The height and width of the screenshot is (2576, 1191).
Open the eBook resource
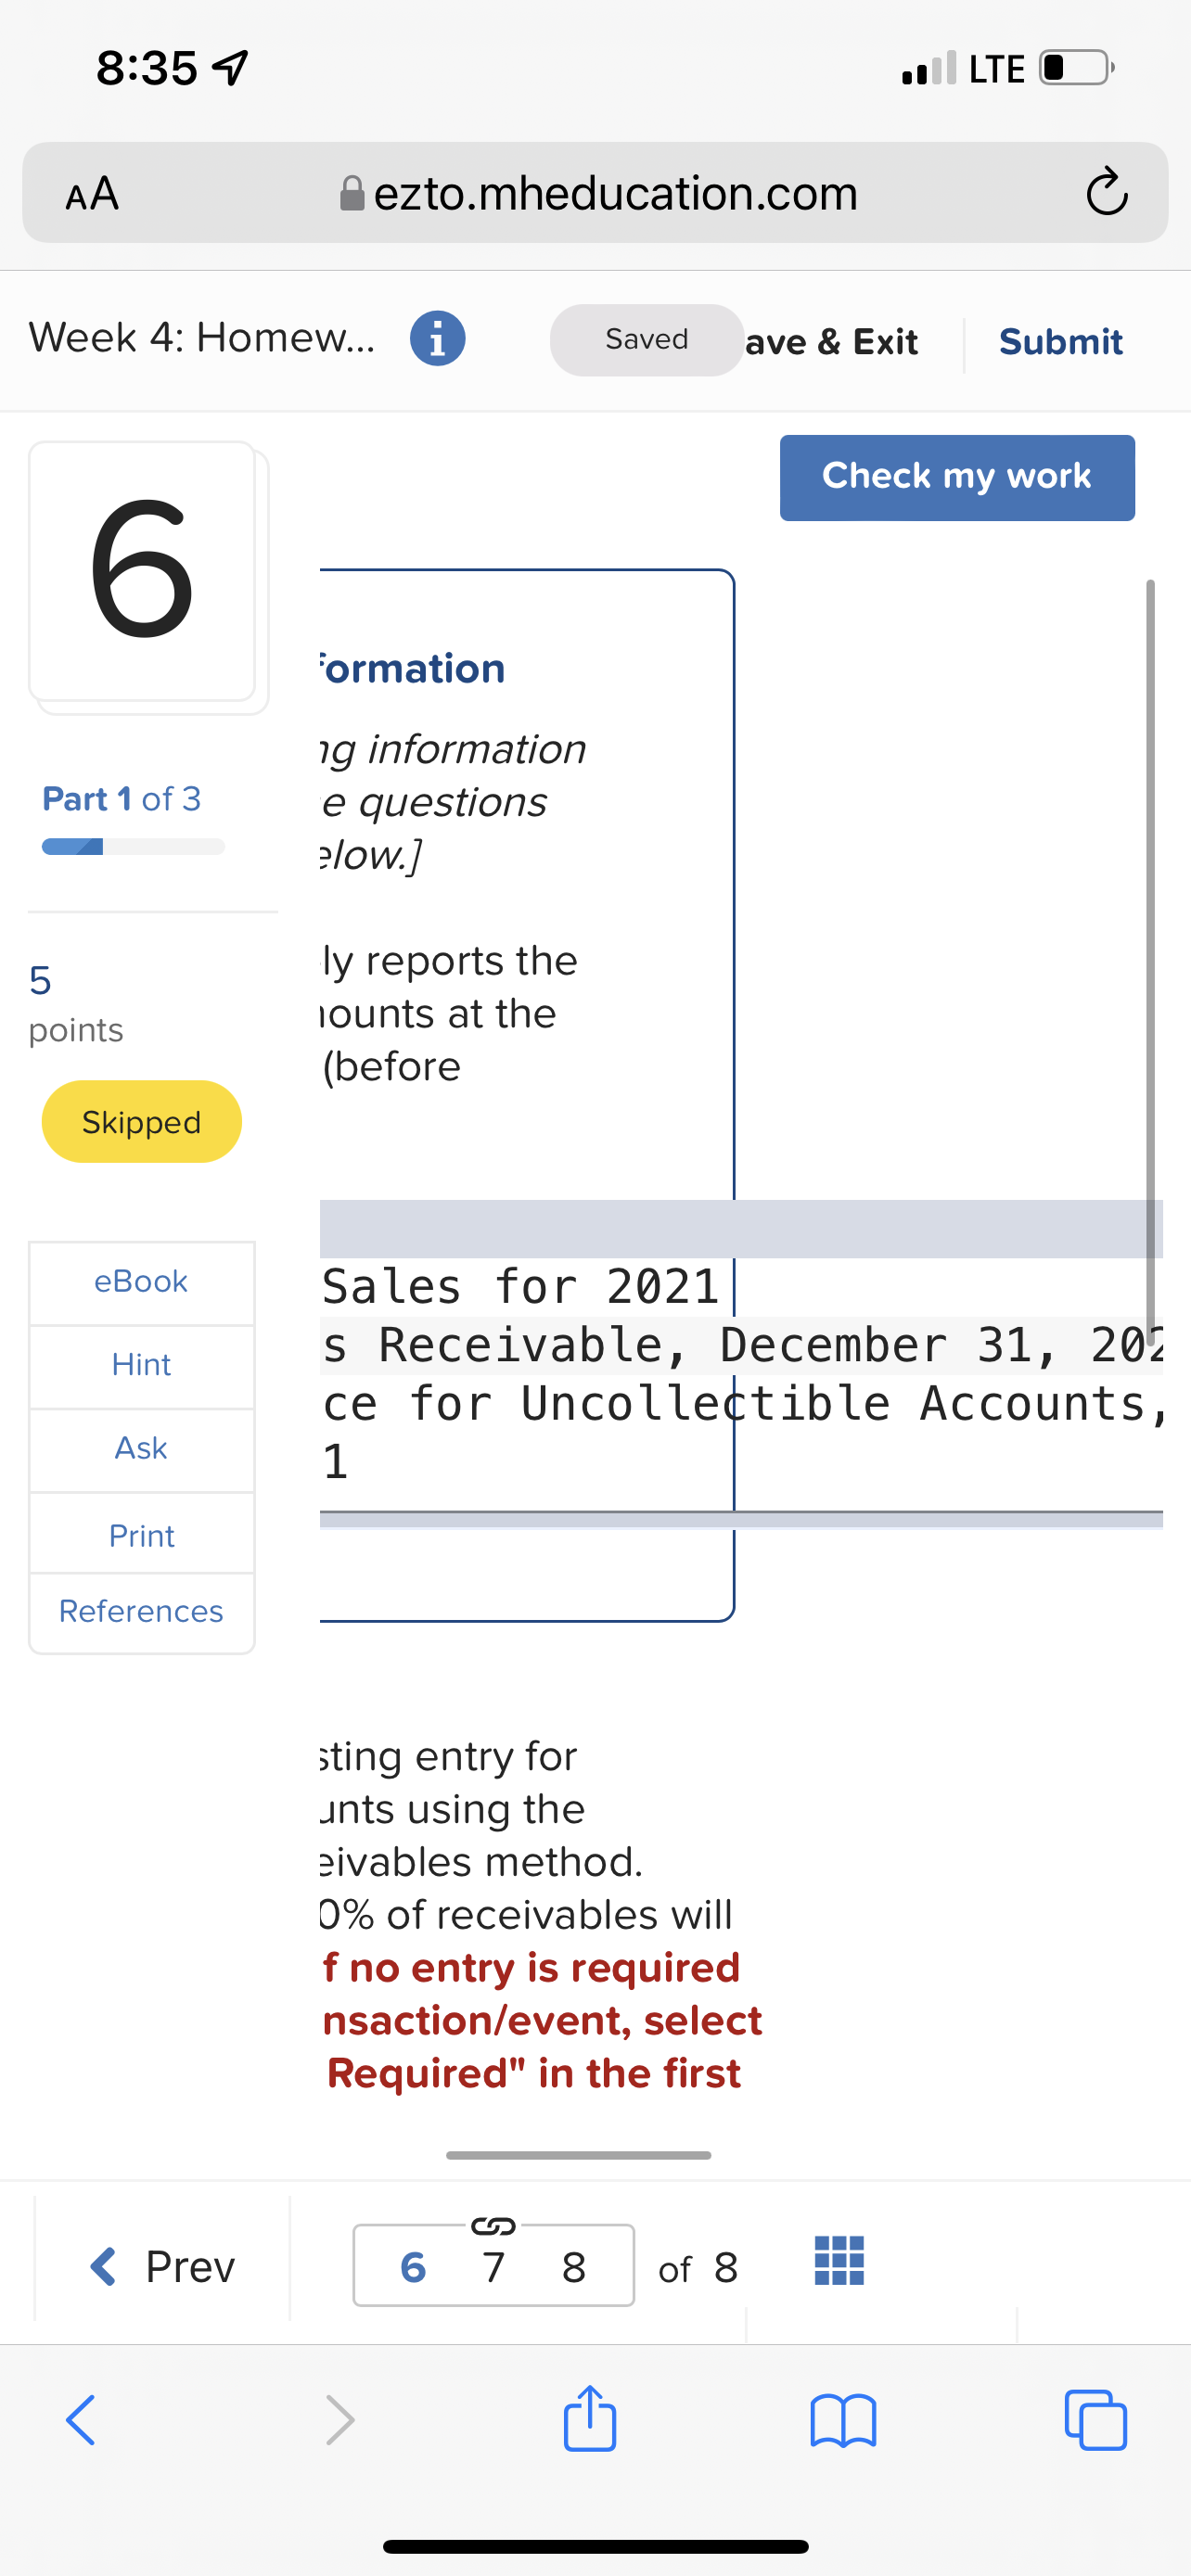[141, 1281]
